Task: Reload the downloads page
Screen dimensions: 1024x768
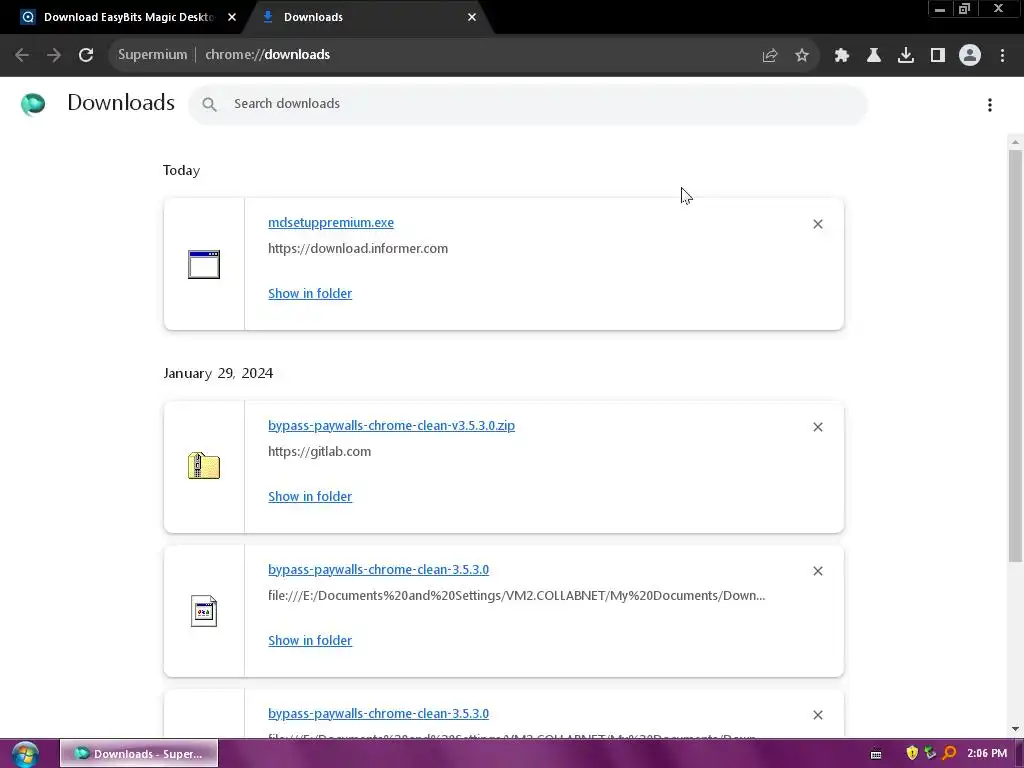Action: click(x=86, y=55)
